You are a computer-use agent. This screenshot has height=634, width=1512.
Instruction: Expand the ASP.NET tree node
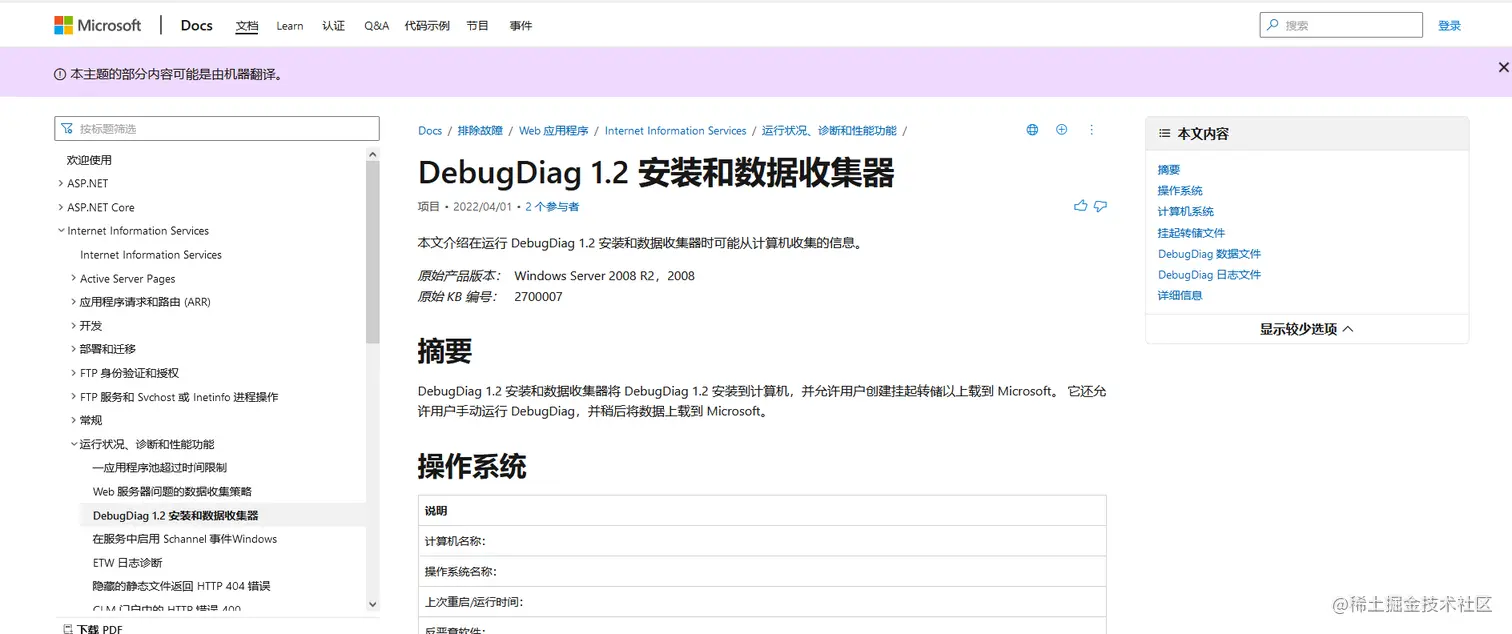(61, 183)
